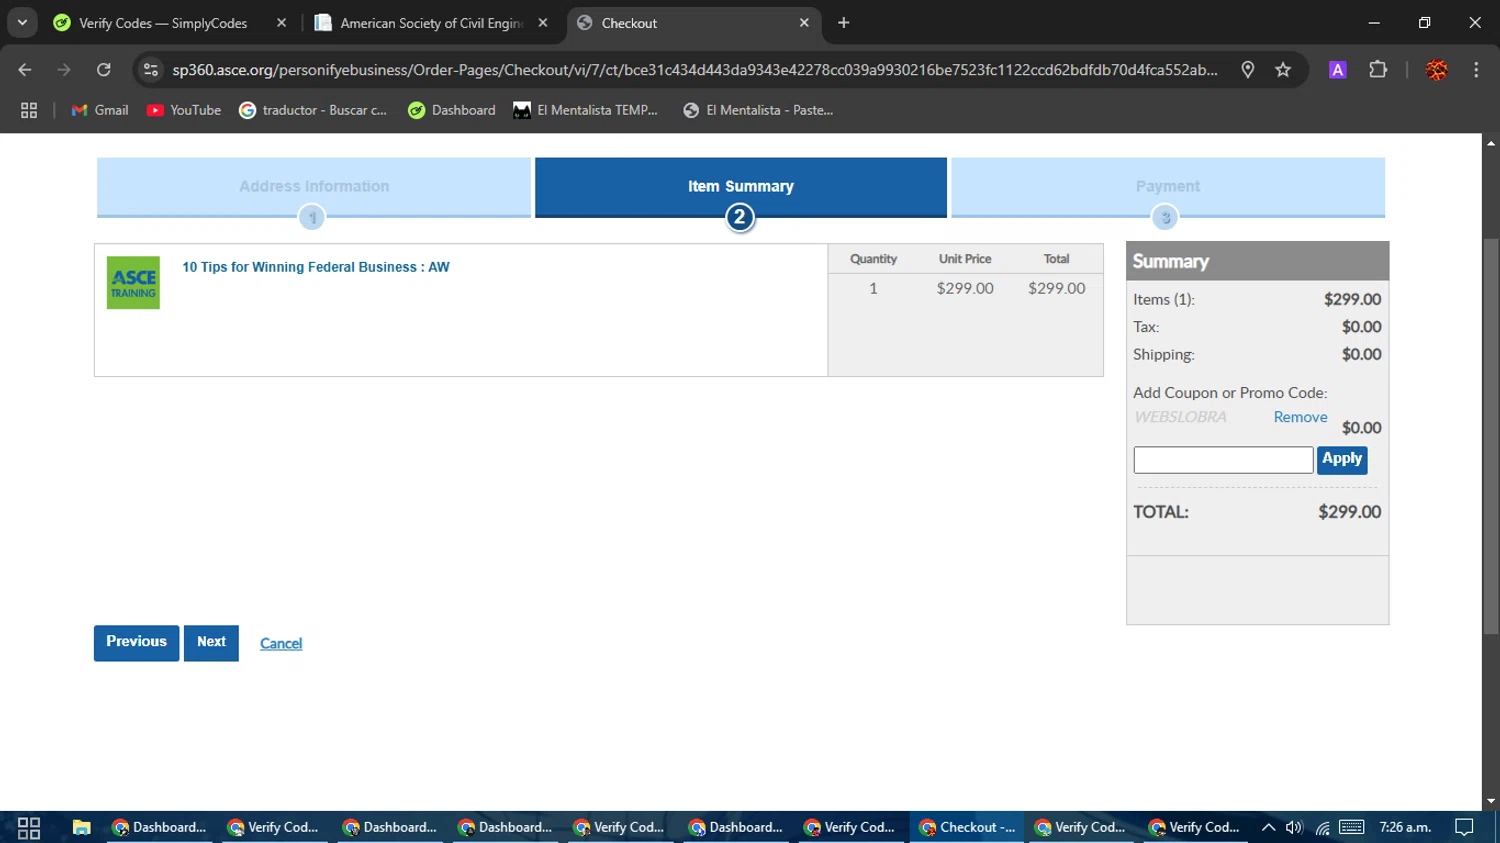Click the Next button
The width and height of the screenshot is (1500, 843).
211,643
